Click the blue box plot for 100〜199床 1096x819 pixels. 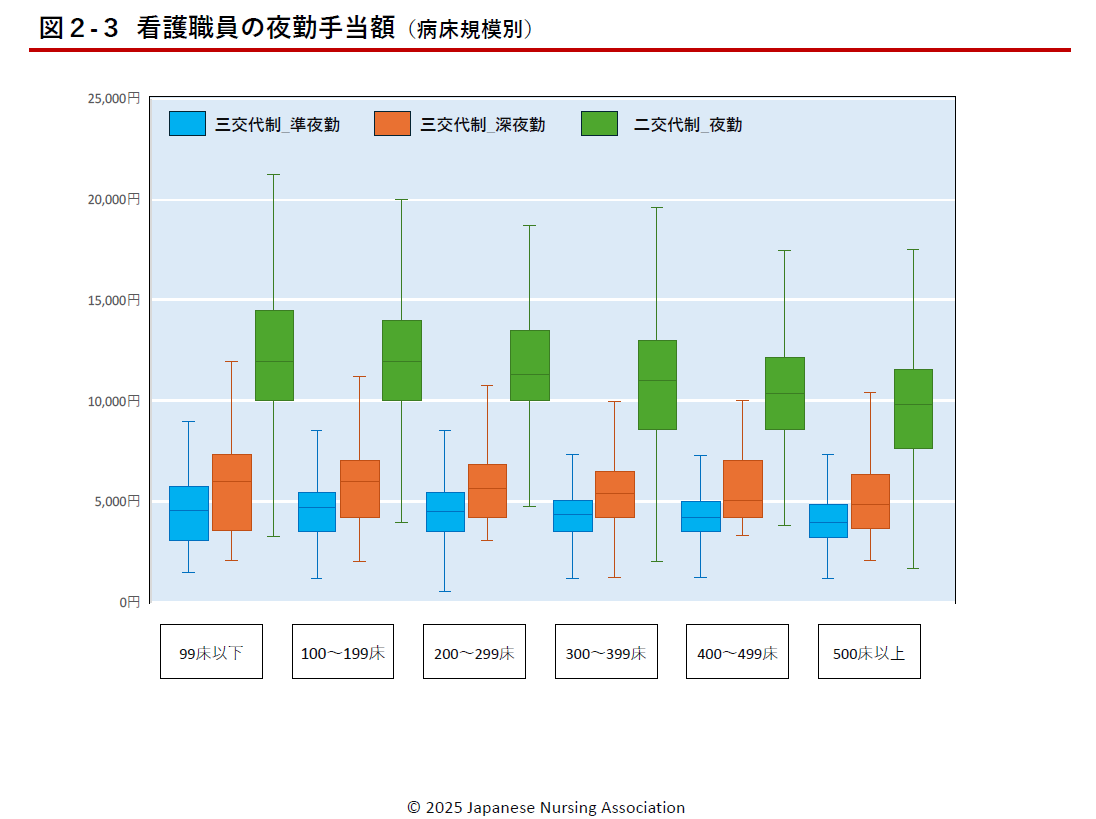(317, 511)
